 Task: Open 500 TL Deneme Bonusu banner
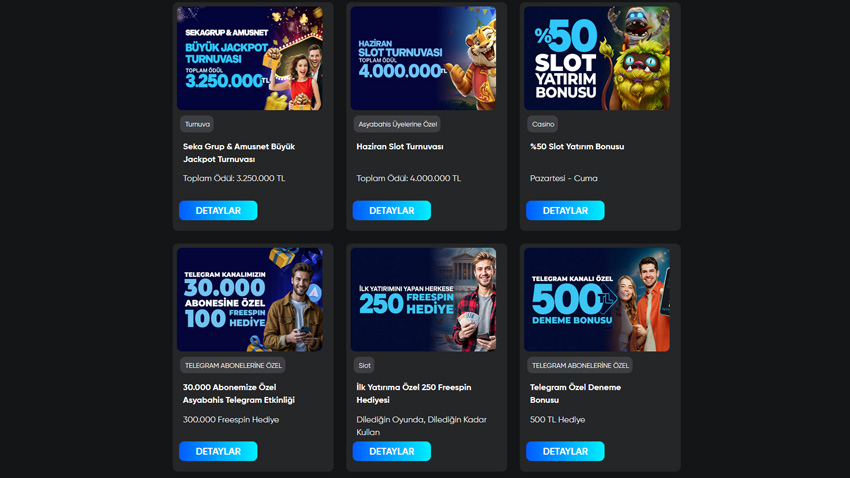597,300
